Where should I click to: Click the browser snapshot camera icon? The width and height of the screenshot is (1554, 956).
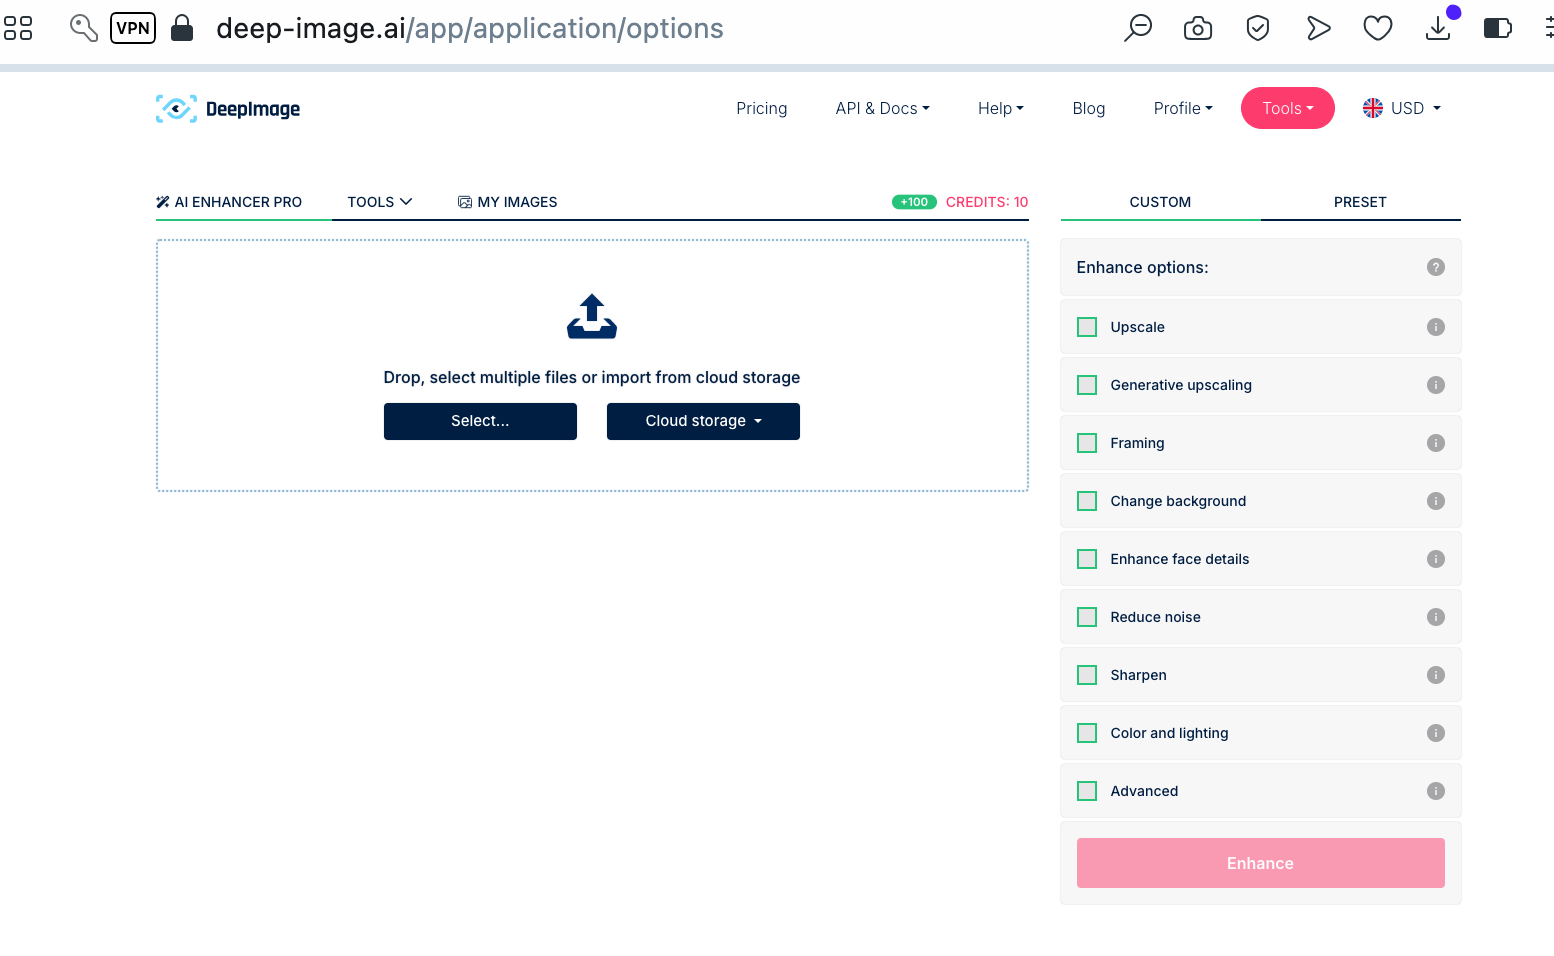(x=1198, y=28)
